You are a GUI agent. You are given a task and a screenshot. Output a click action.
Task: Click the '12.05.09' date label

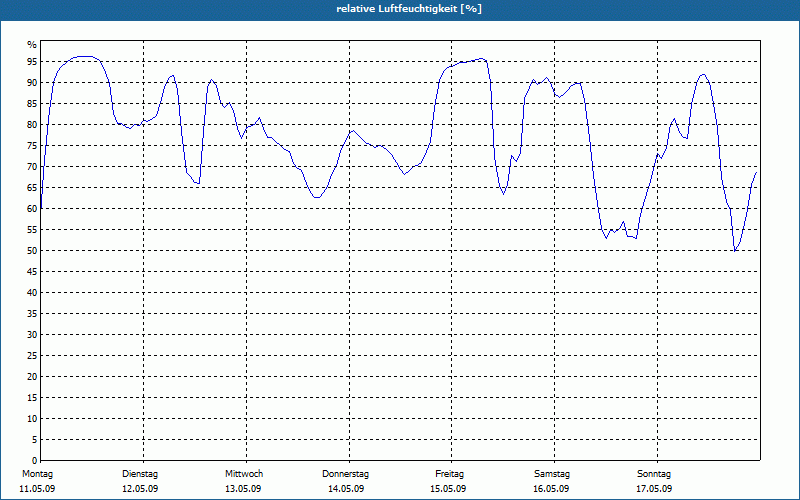click(x=140, y=489)
